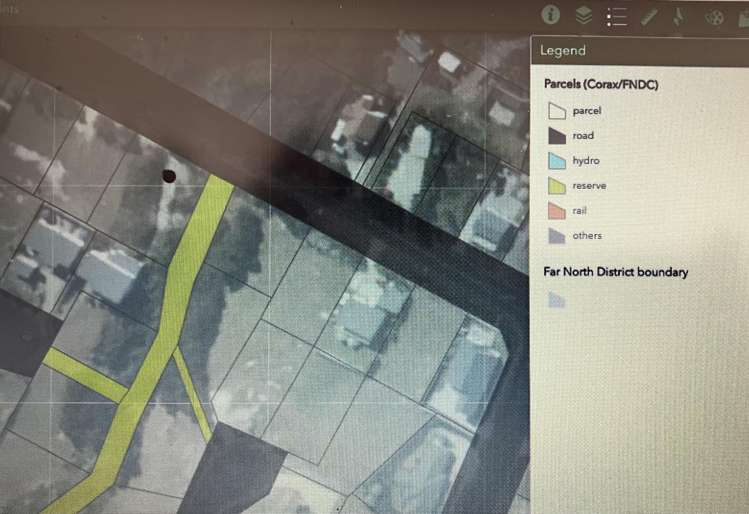Click the pink rail legend swatch
This screenshot has height=514, width=749.
[x=556, y=211]
